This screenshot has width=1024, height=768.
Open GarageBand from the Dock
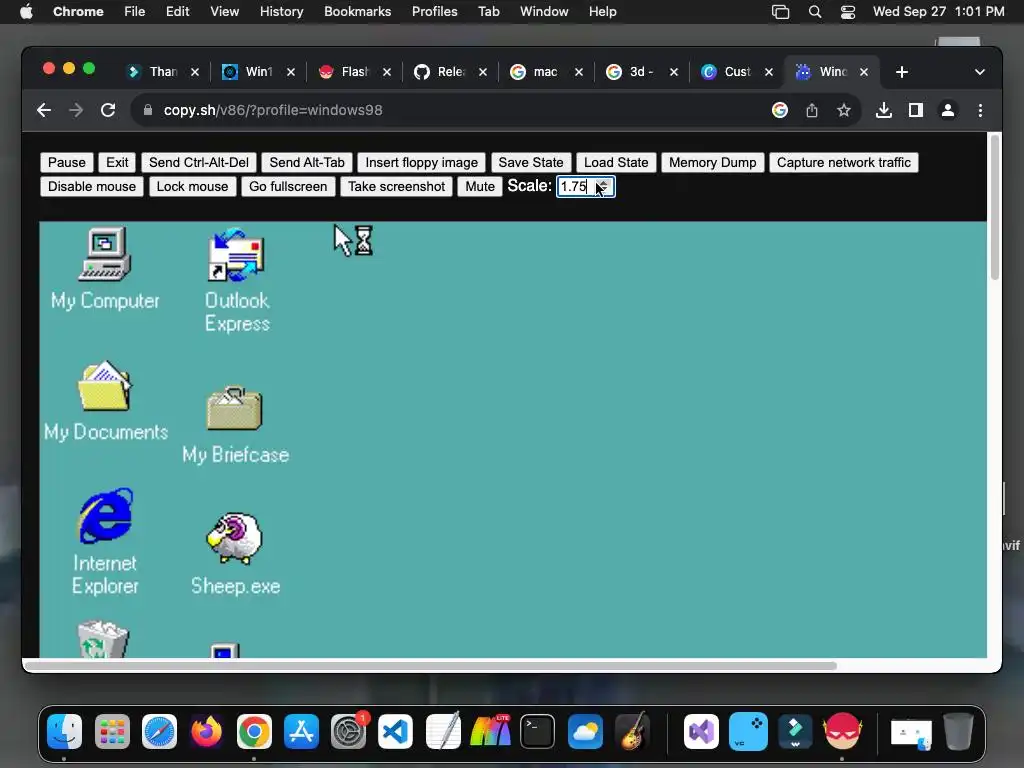(632, 731)
